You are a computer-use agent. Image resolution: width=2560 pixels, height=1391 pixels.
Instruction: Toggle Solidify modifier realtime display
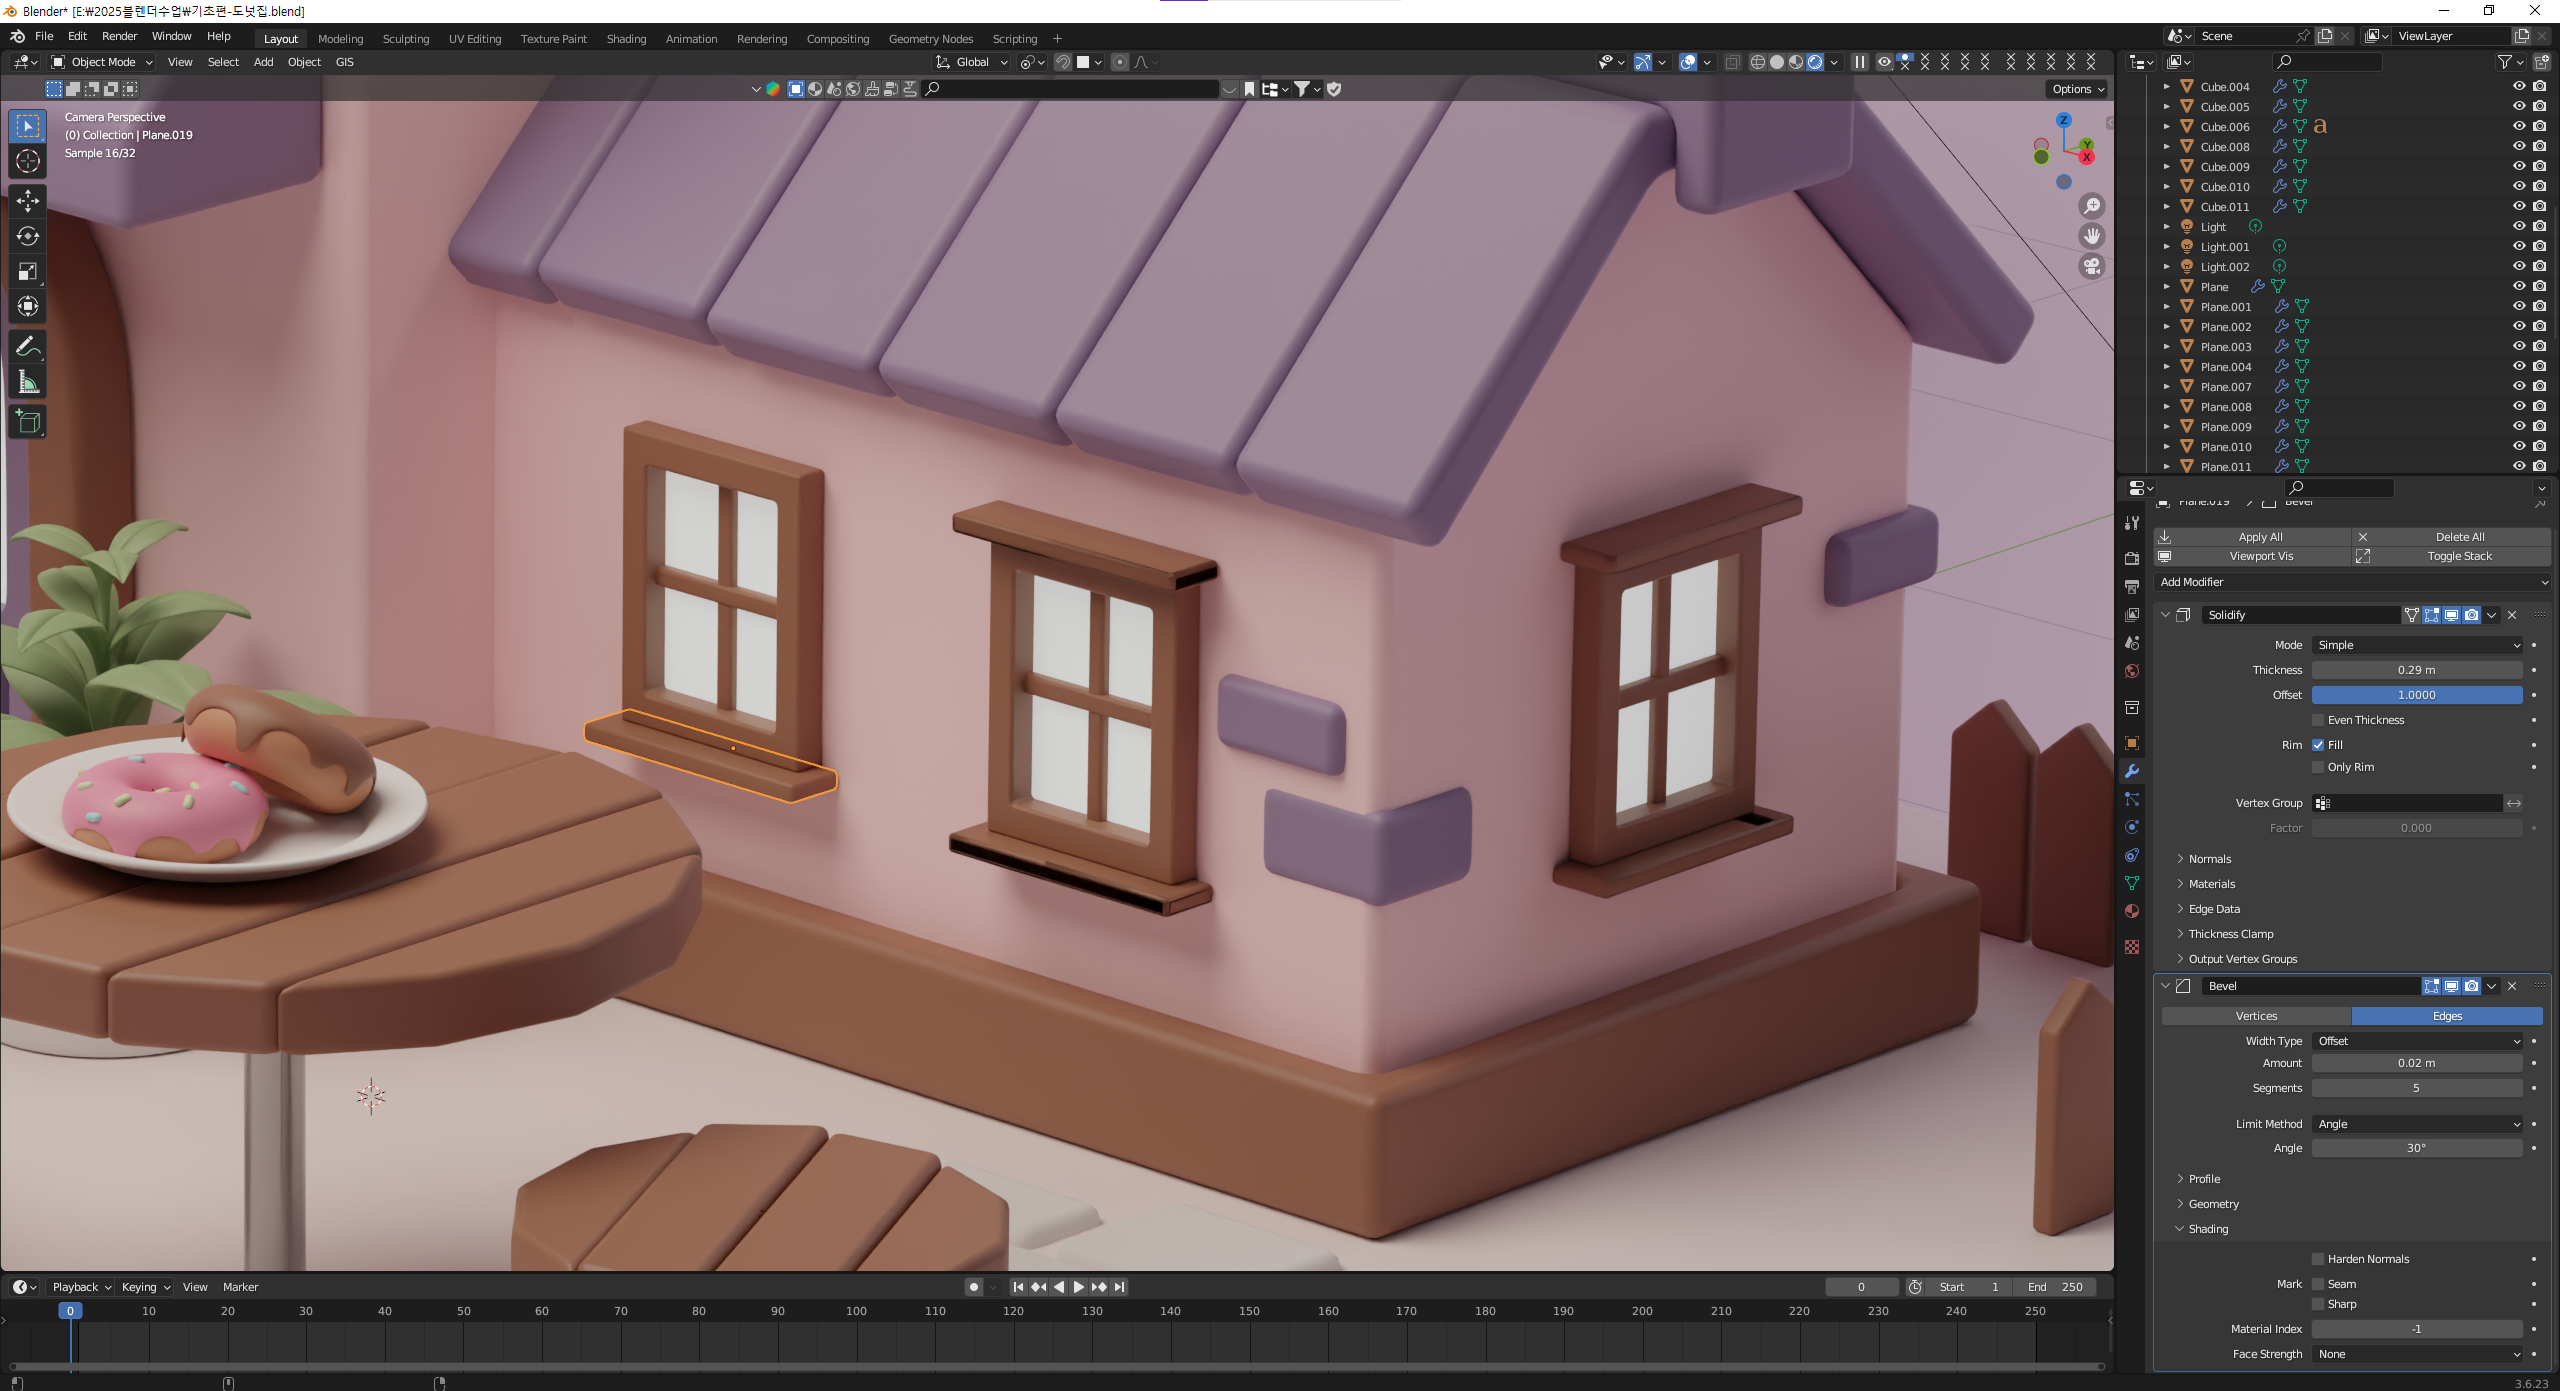2452,615
